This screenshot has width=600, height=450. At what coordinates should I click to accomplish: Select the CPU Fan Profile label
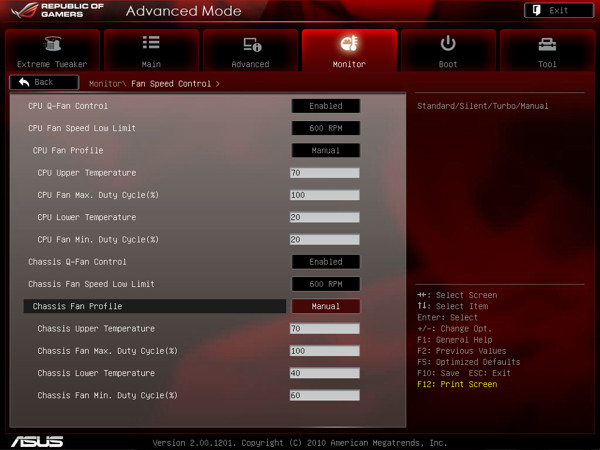68,150
